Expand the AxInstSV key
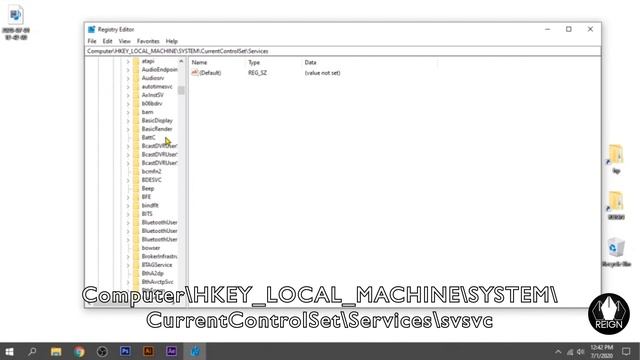This screenshot has width=640, height=360. click(128, 95)
